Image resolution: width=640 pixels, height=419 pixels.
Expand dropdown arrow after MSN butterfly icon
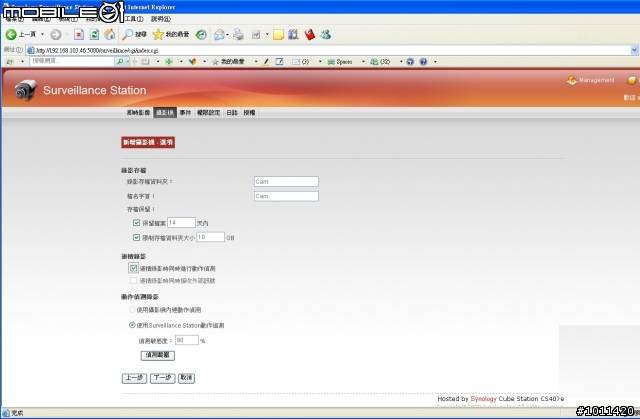click(x=204, y=62)
